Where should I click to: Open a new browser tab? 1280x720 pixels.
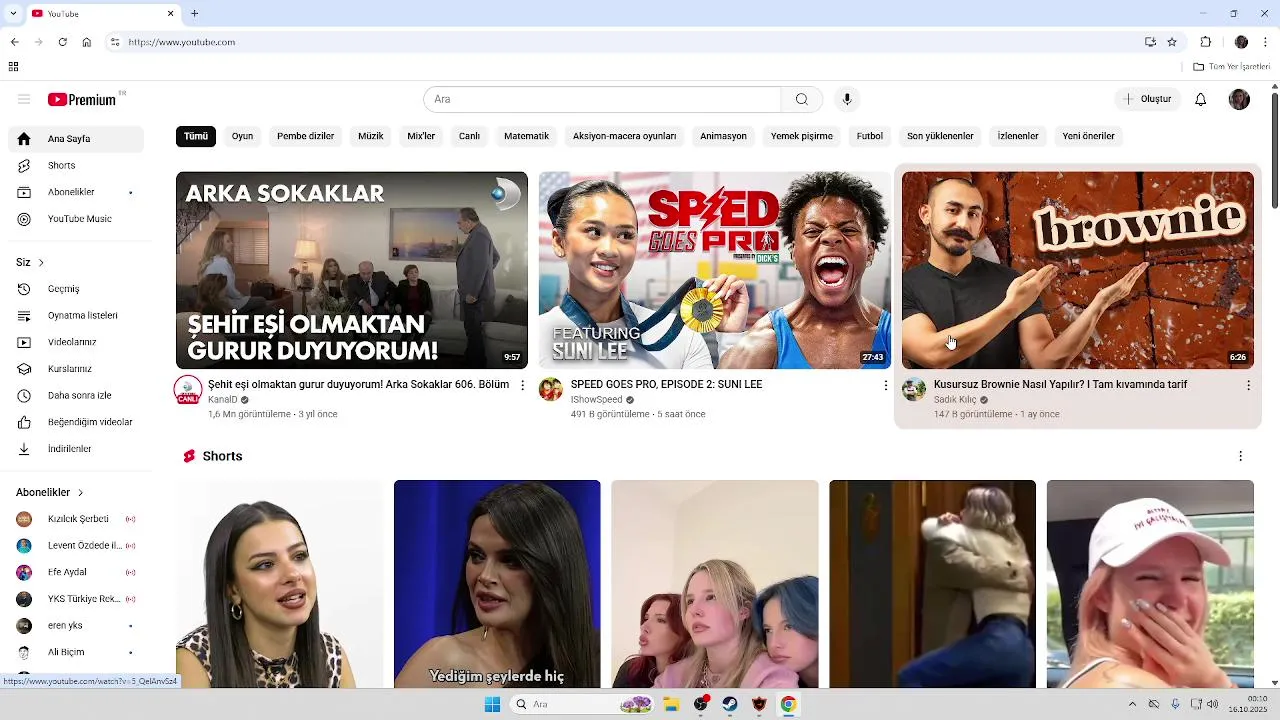[x=194, y=14]
